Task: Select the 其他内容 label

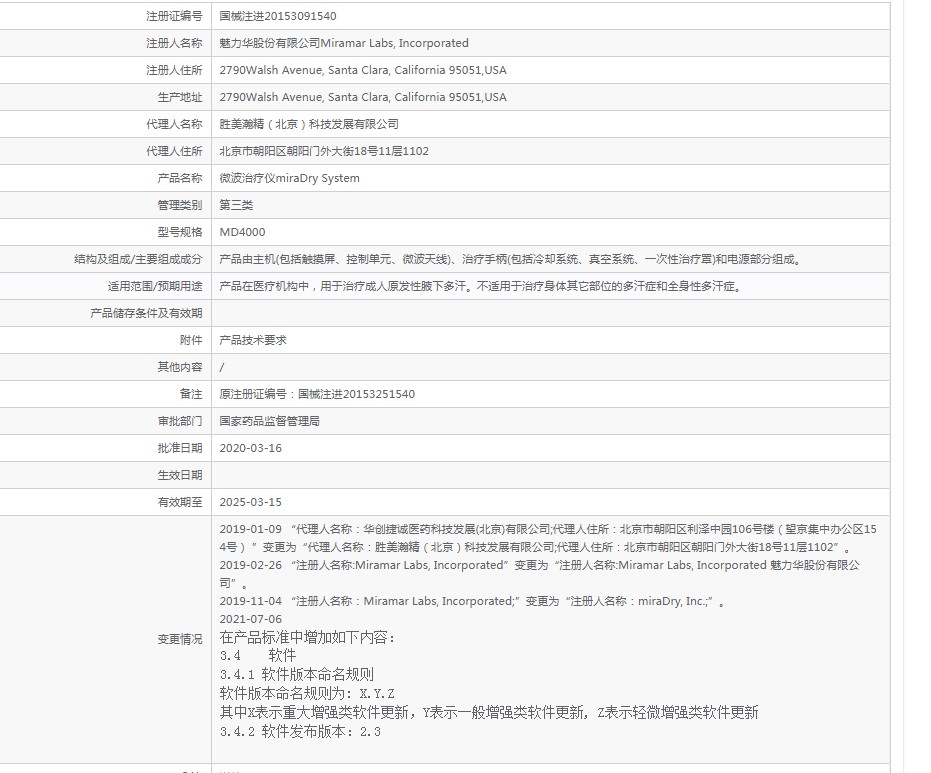Action: pos(180,368)
